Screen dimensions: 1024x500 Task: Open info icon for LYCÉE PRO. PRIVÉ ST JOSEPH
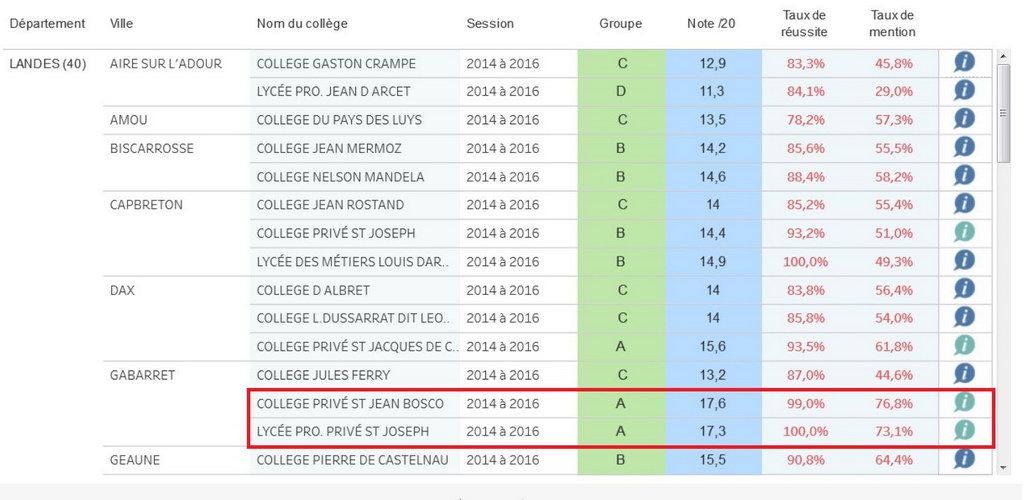[x=964, y=430]
